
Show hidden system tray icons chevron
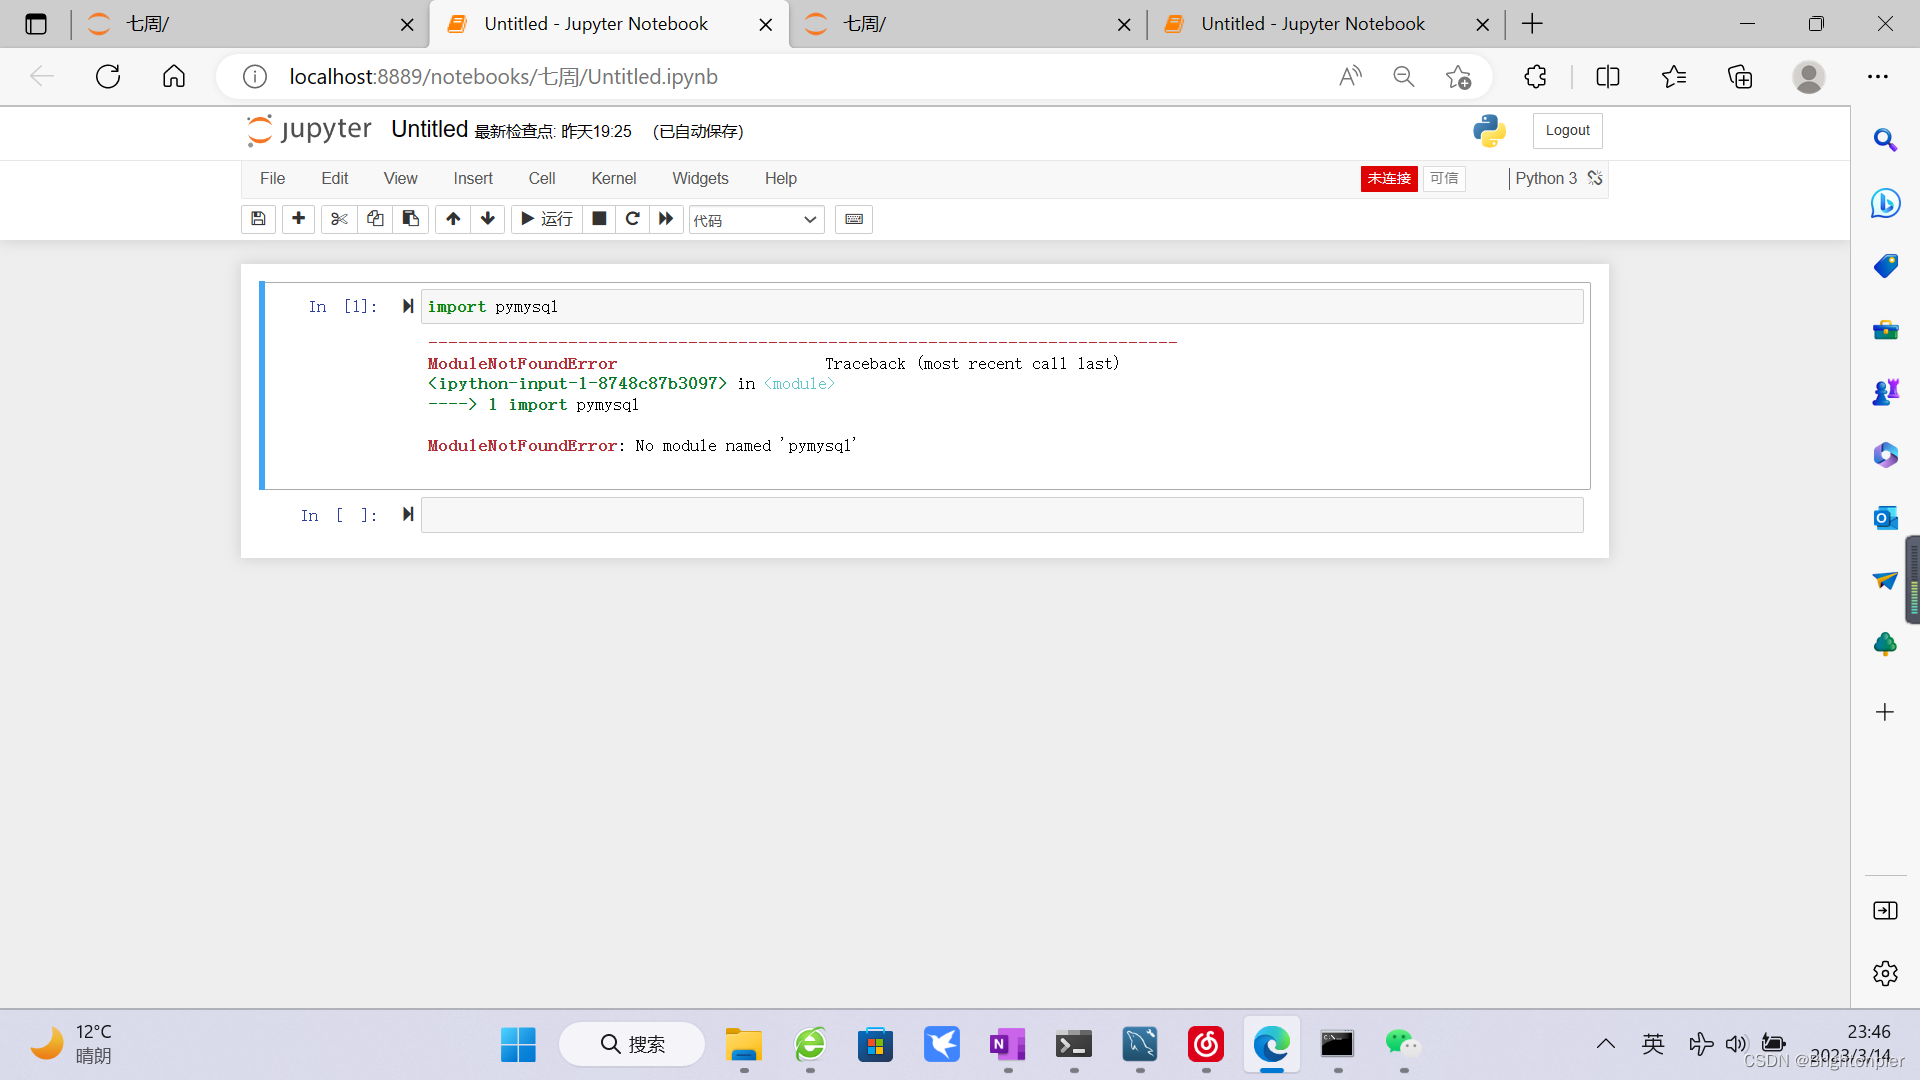tap(1606, 1044)
